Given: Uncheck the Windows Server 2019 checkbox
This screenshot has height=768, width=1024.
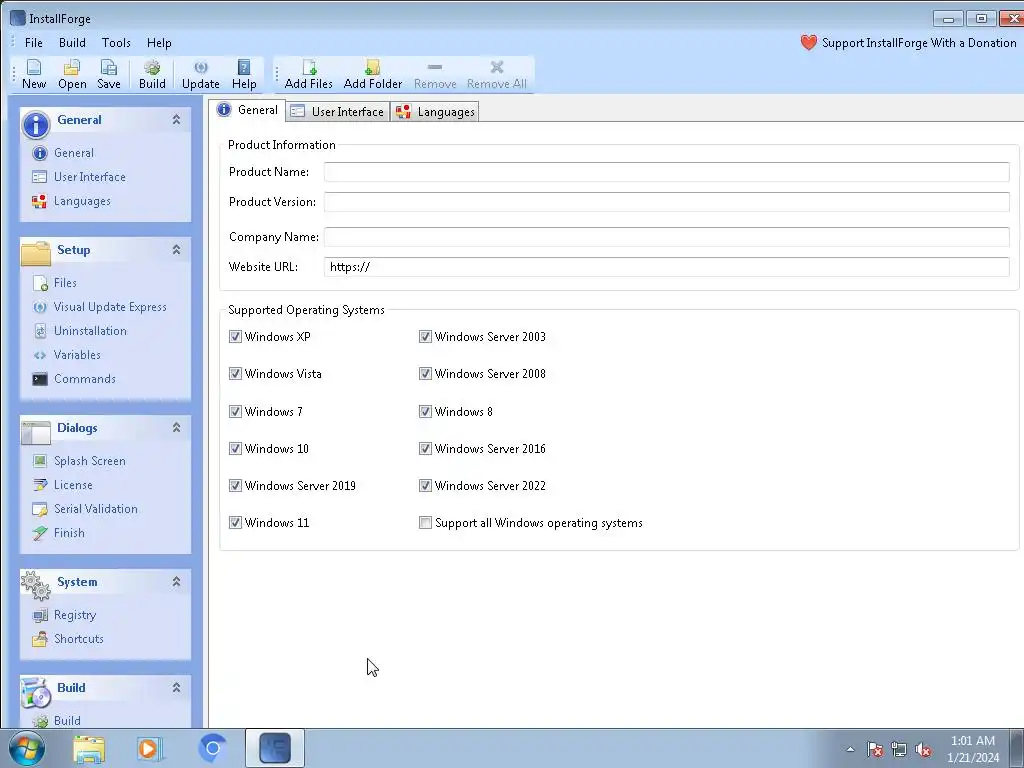Looking at the screenshot, I should 235,486.
